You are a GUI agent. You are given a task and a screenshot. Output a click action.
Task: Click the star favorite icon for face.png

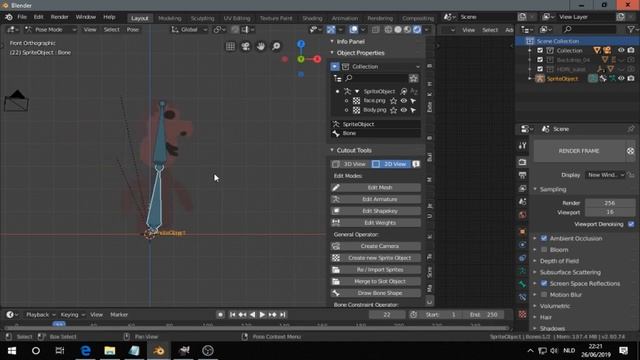point(393,100)
